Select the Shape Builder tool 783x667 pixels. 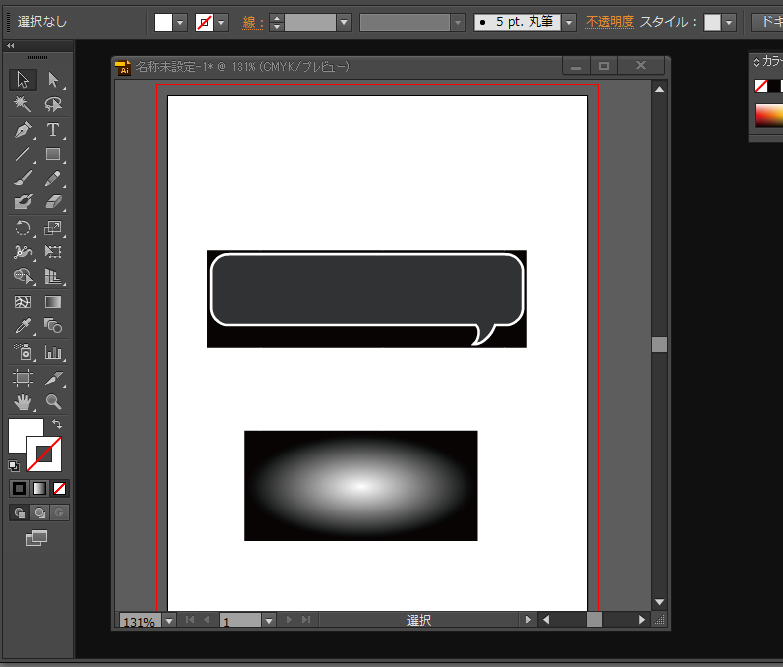tap(23, 276)
